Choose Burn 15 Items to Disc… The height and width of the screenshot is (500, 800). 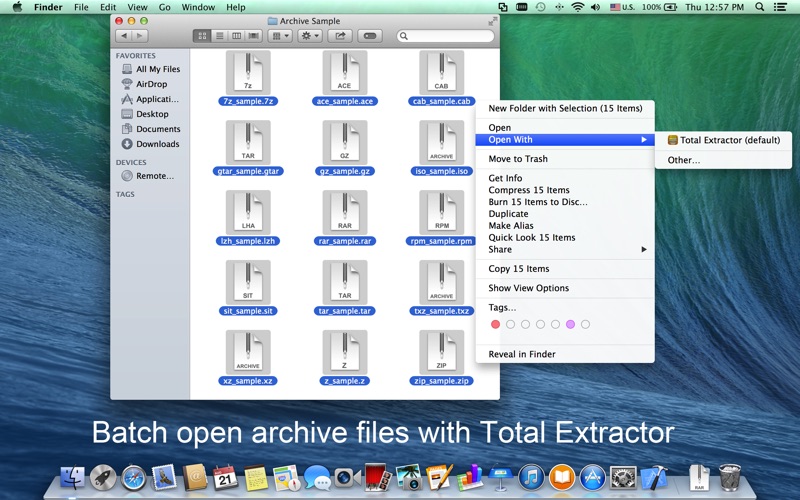(565, 202)
